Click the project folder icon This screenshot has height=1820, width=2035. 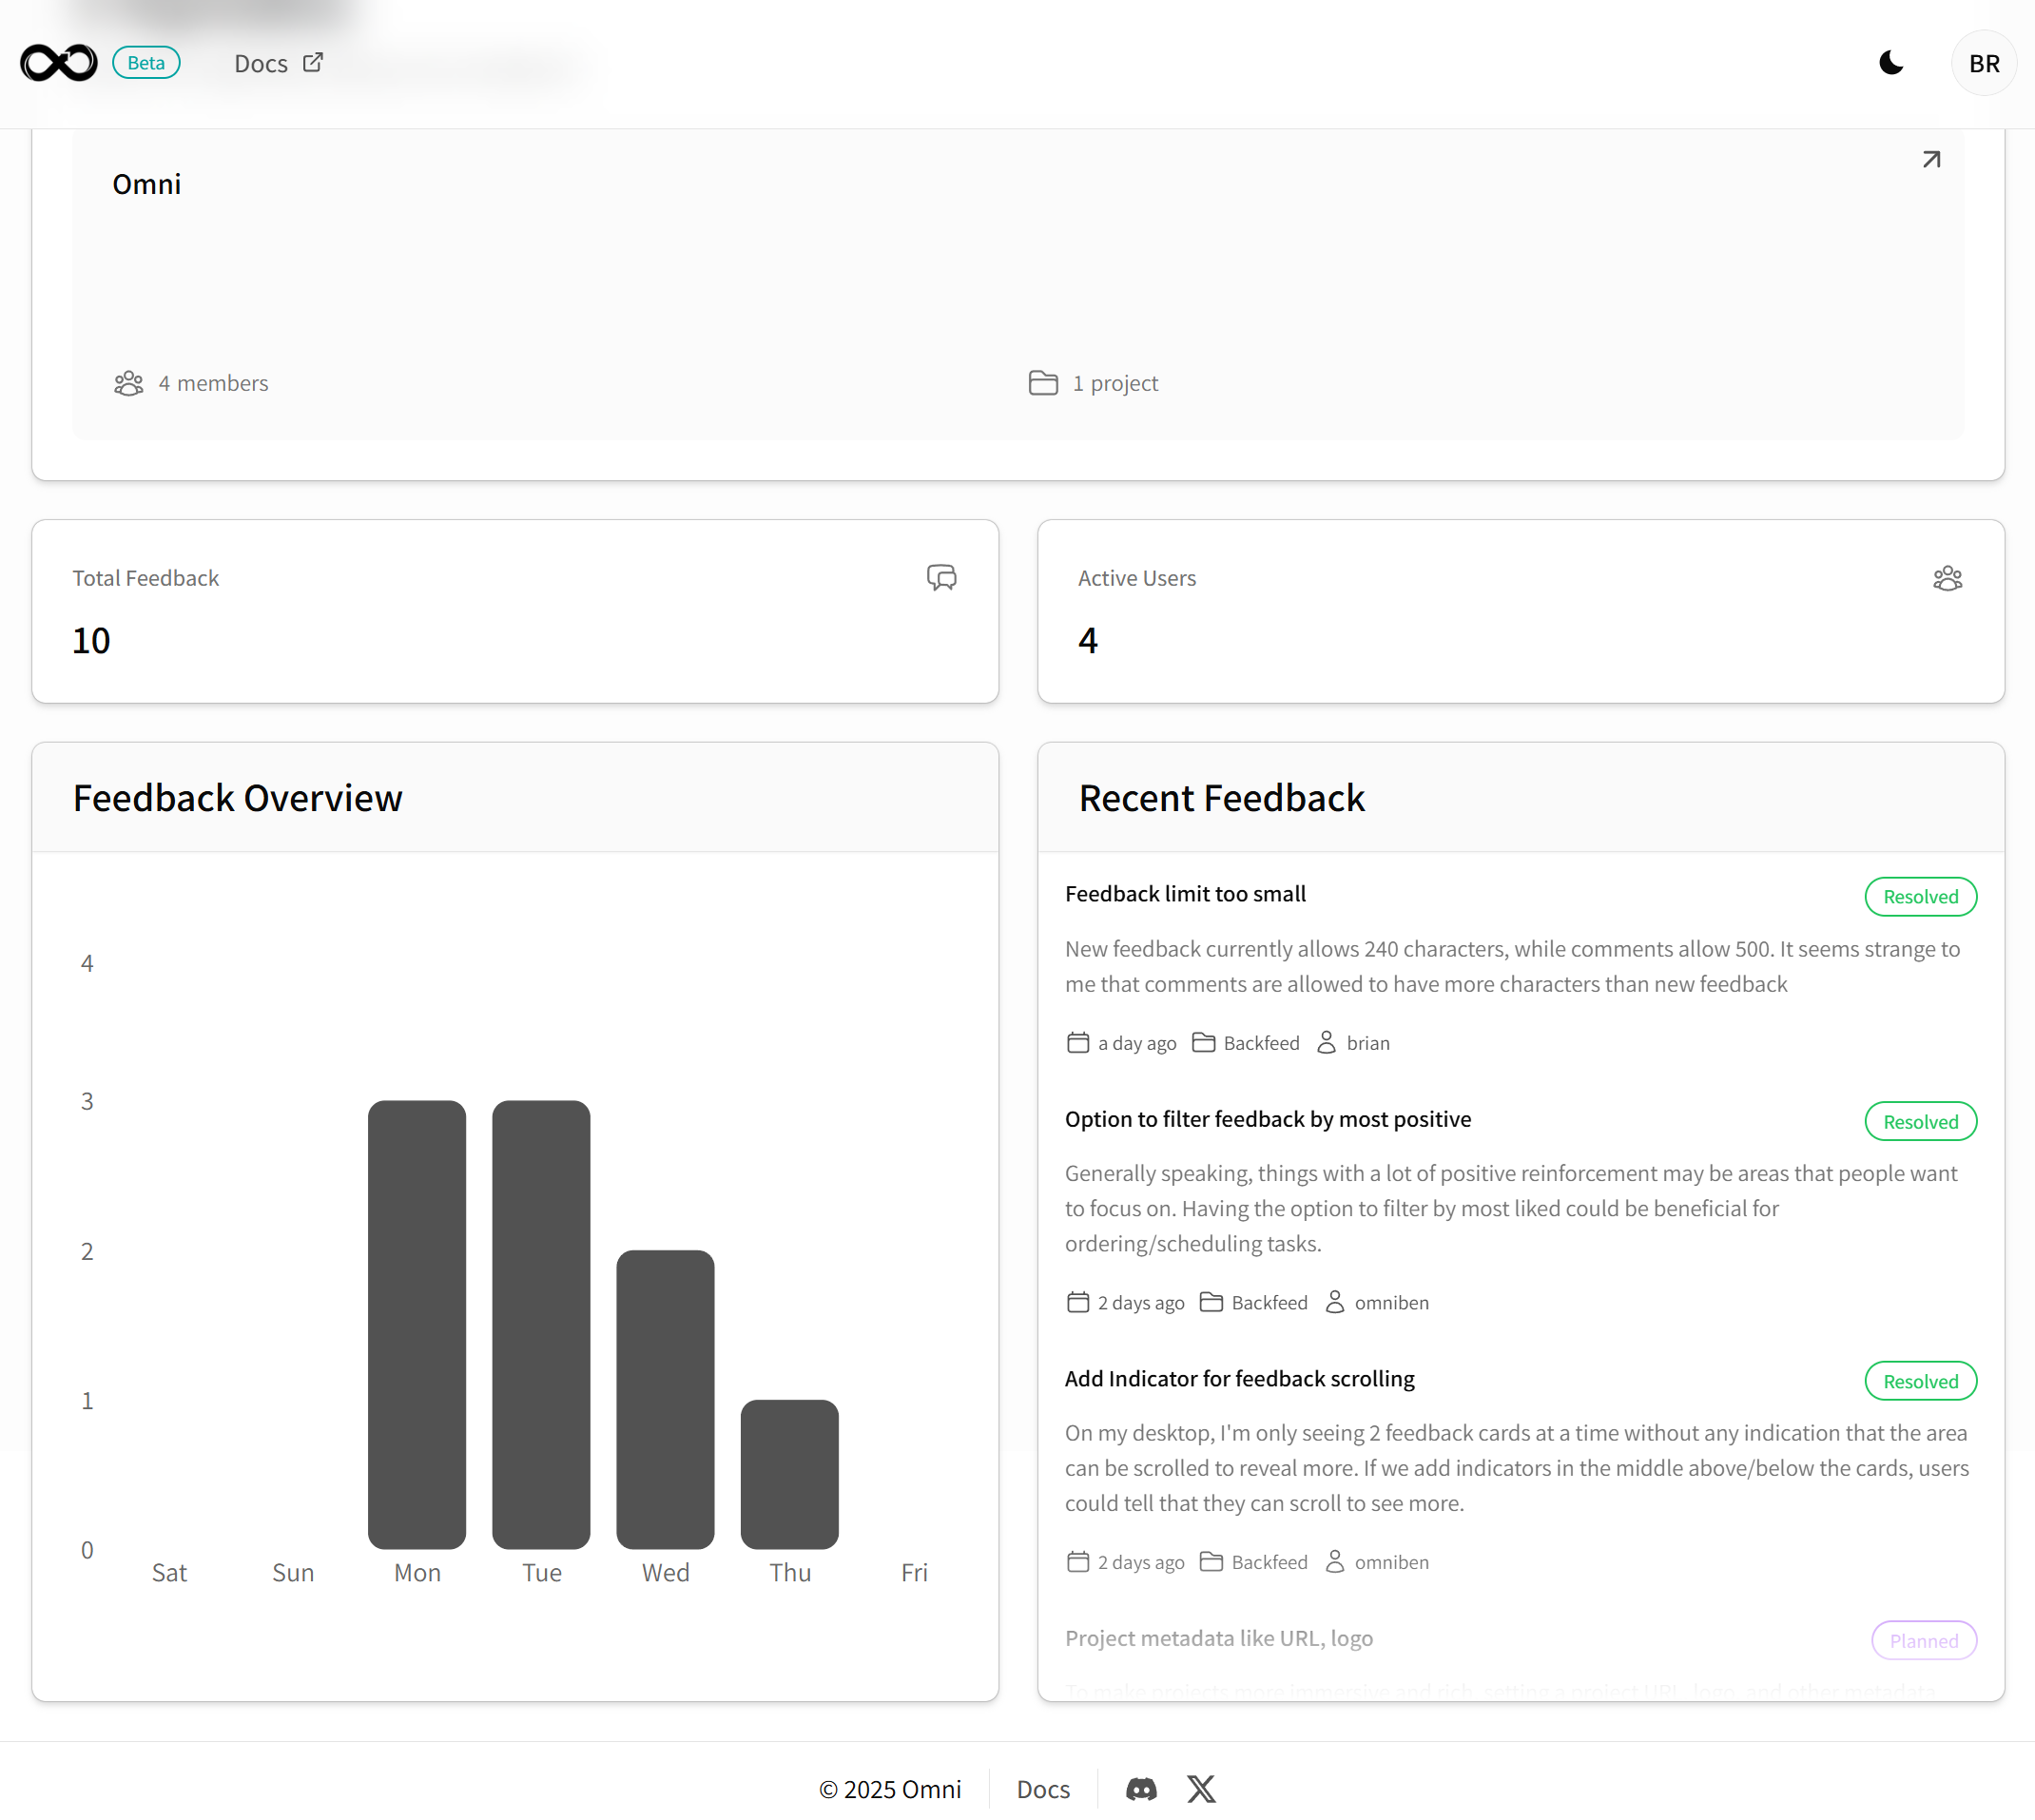point(1043,384)
